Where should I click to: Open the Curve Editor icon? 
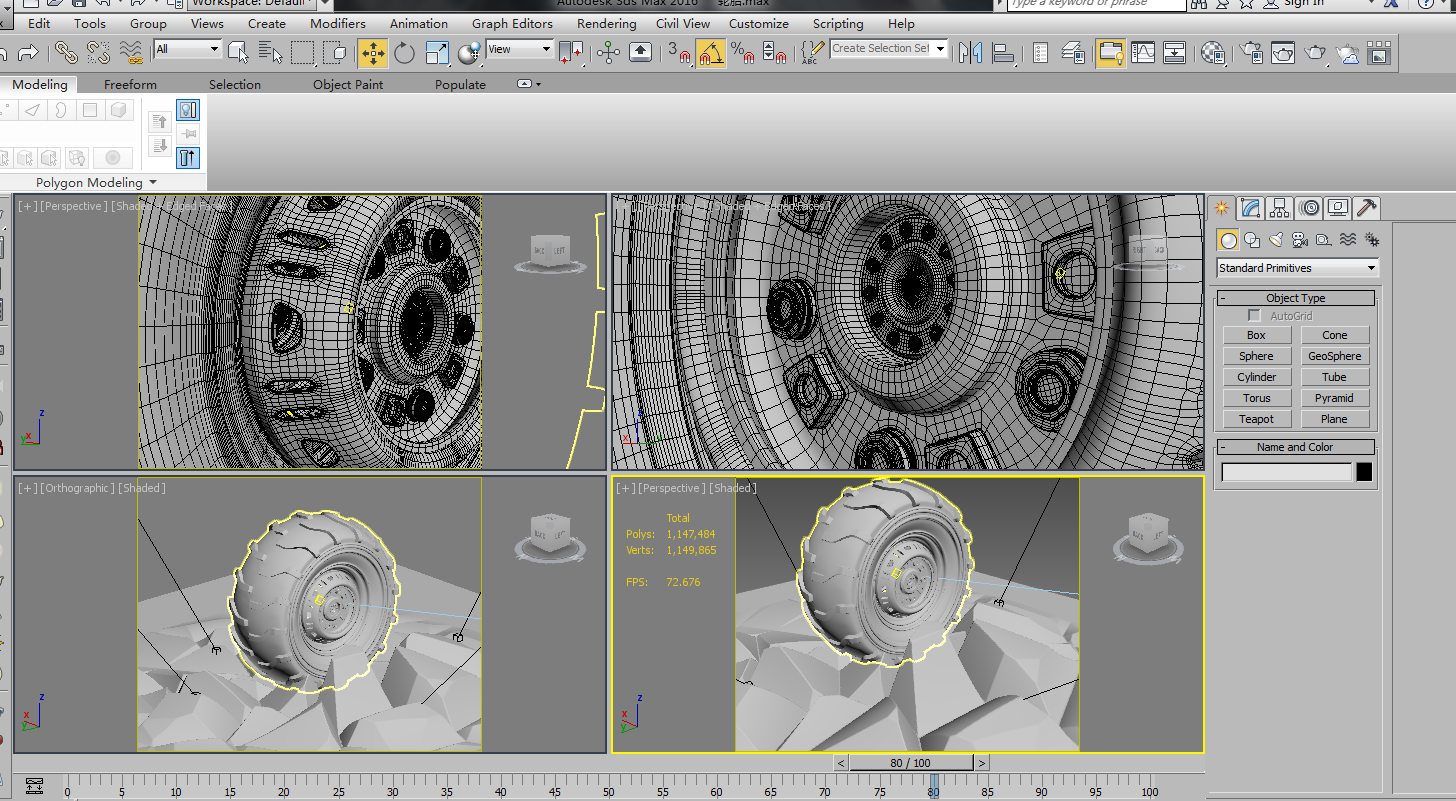click(1142, 52)
